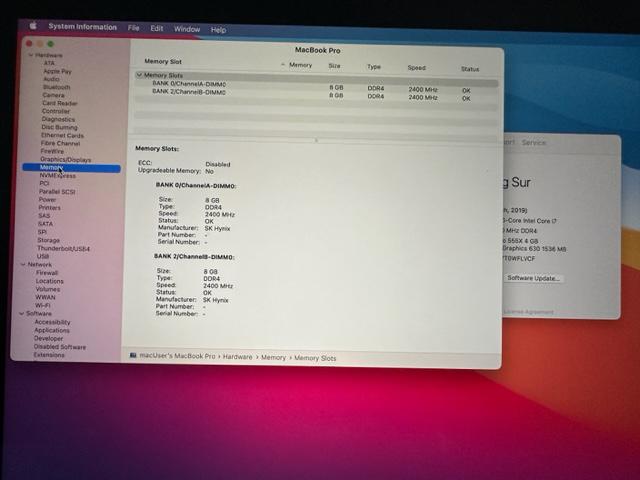Image resolution: width=640 pixels, height=480 pixels.
Task: Open the Edit menu
Action: click(x=157, y=29)
